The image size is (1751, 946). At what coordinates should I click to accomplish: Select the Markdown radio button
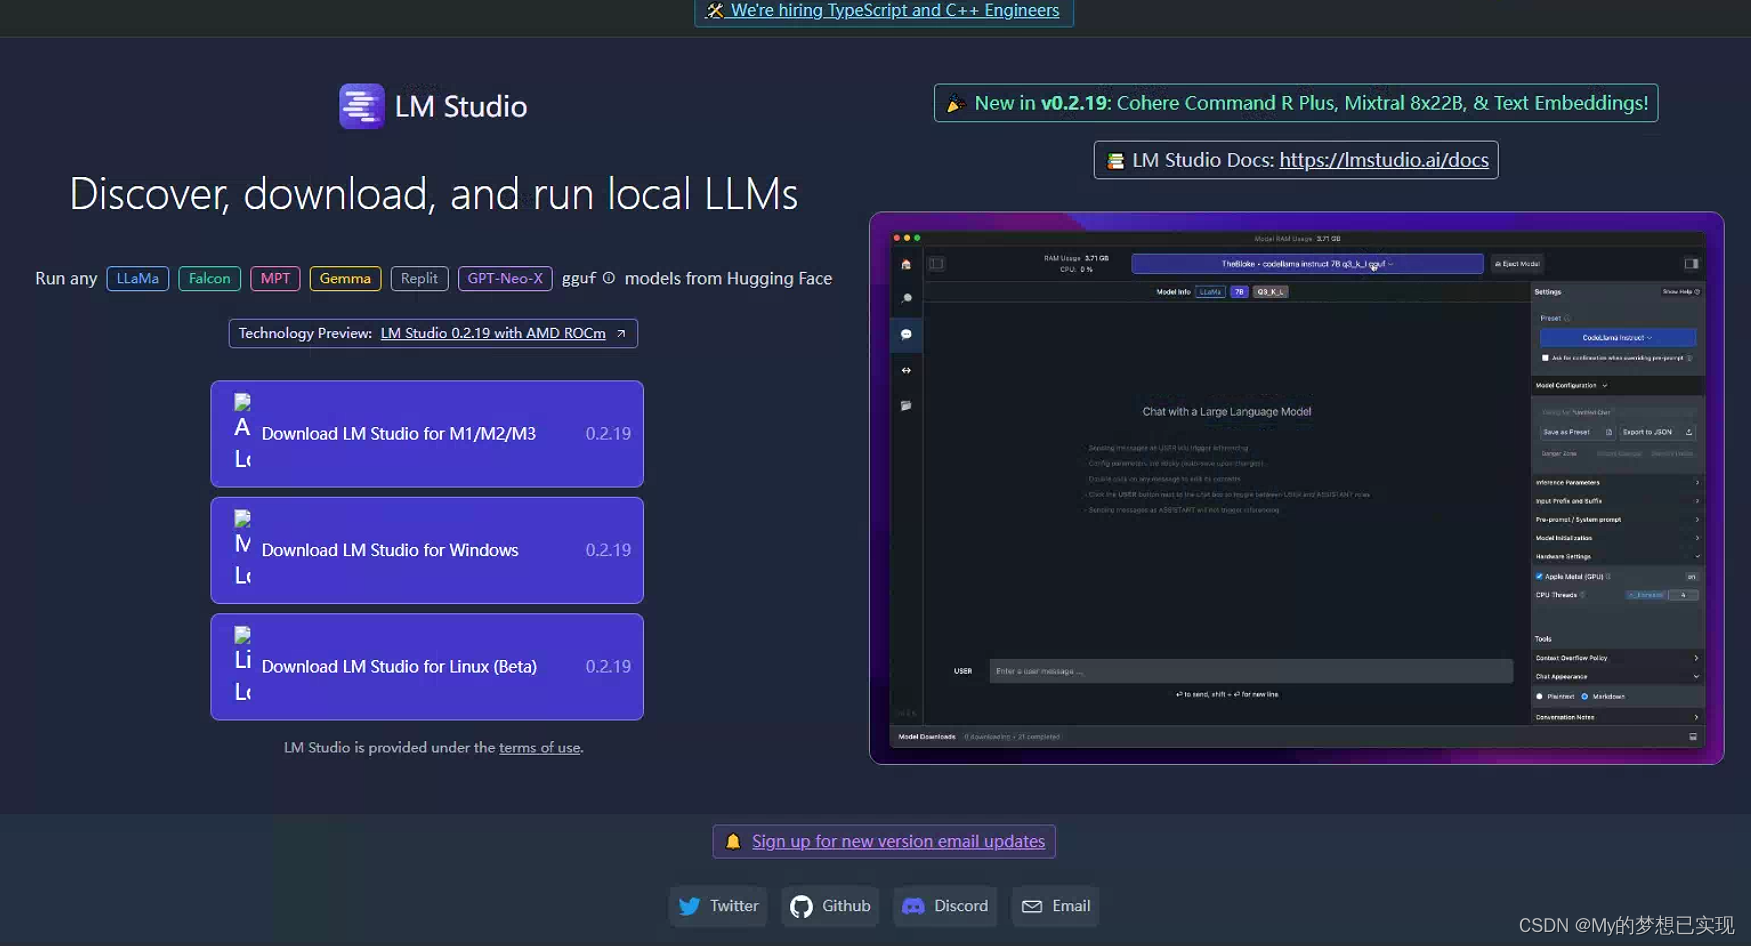(1584, 696)
